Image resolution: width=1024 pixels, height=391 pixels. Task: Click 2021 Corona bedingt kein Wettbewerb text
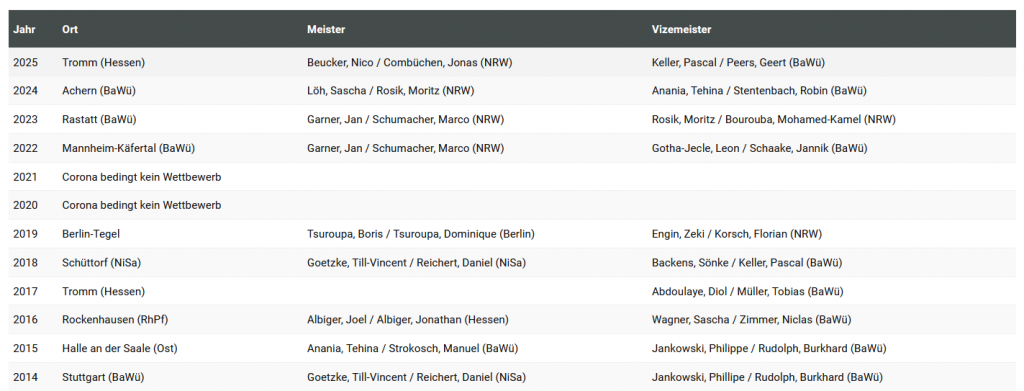[142, 177]
